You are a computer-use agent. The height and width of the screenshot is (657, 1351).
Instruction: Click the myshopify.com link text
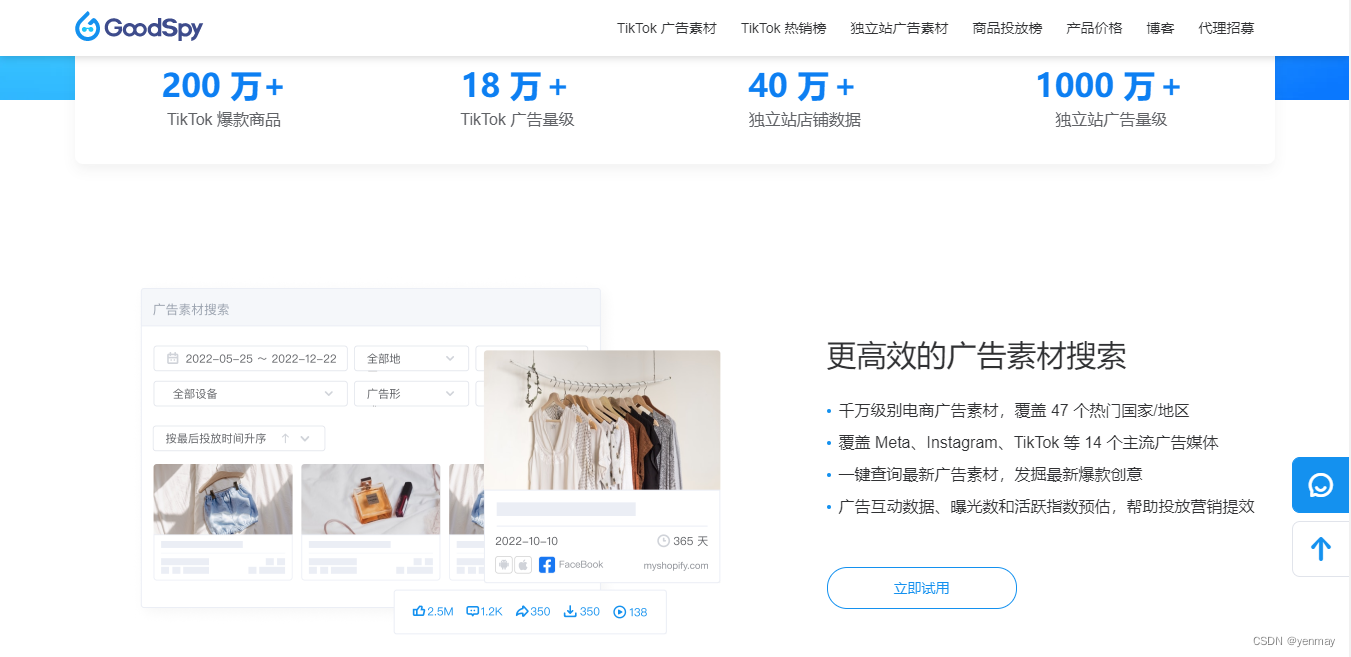(676, 565)
